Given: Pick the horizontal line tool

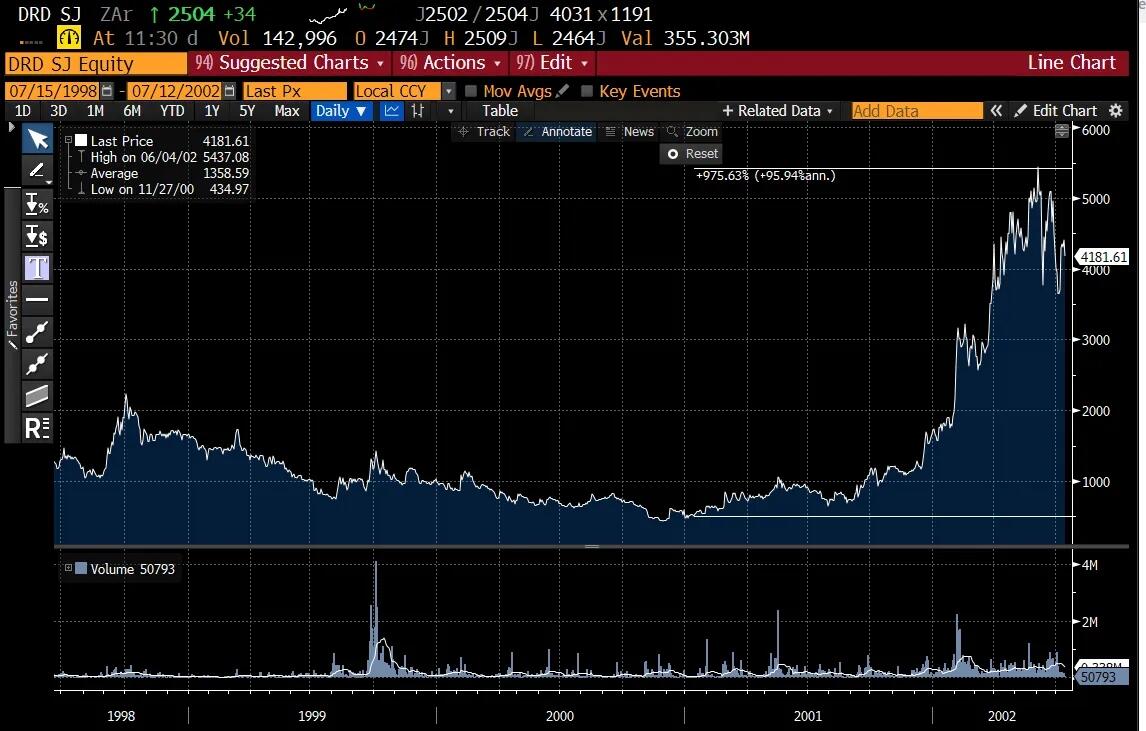Looking at the screenshot, I should [37, 299].
